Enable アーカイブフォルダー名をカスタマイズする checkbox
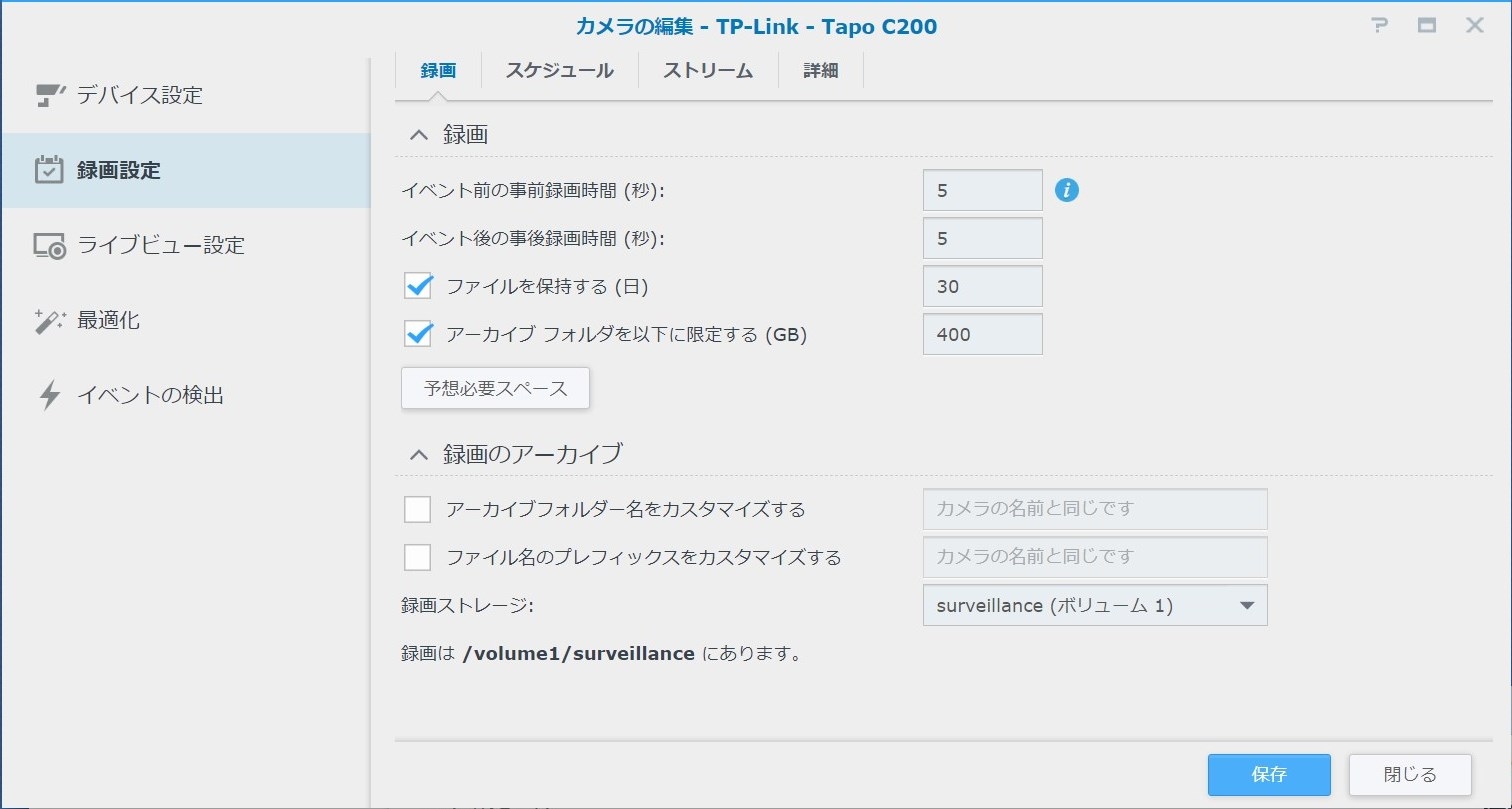The image size is (1512, 809). pyautogui.click(x=418, y=510)
